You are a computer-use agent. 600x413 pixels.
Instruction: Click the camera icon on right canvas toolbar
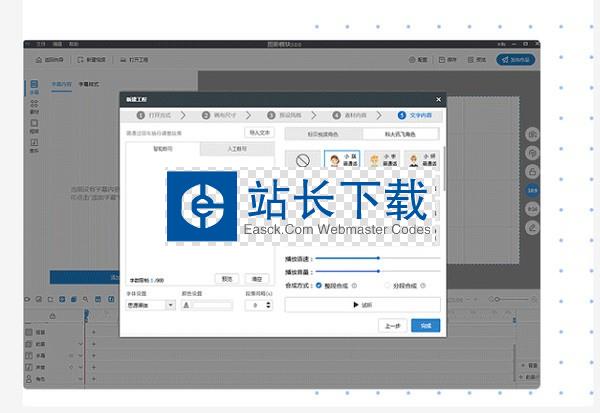tap(532, 134)
